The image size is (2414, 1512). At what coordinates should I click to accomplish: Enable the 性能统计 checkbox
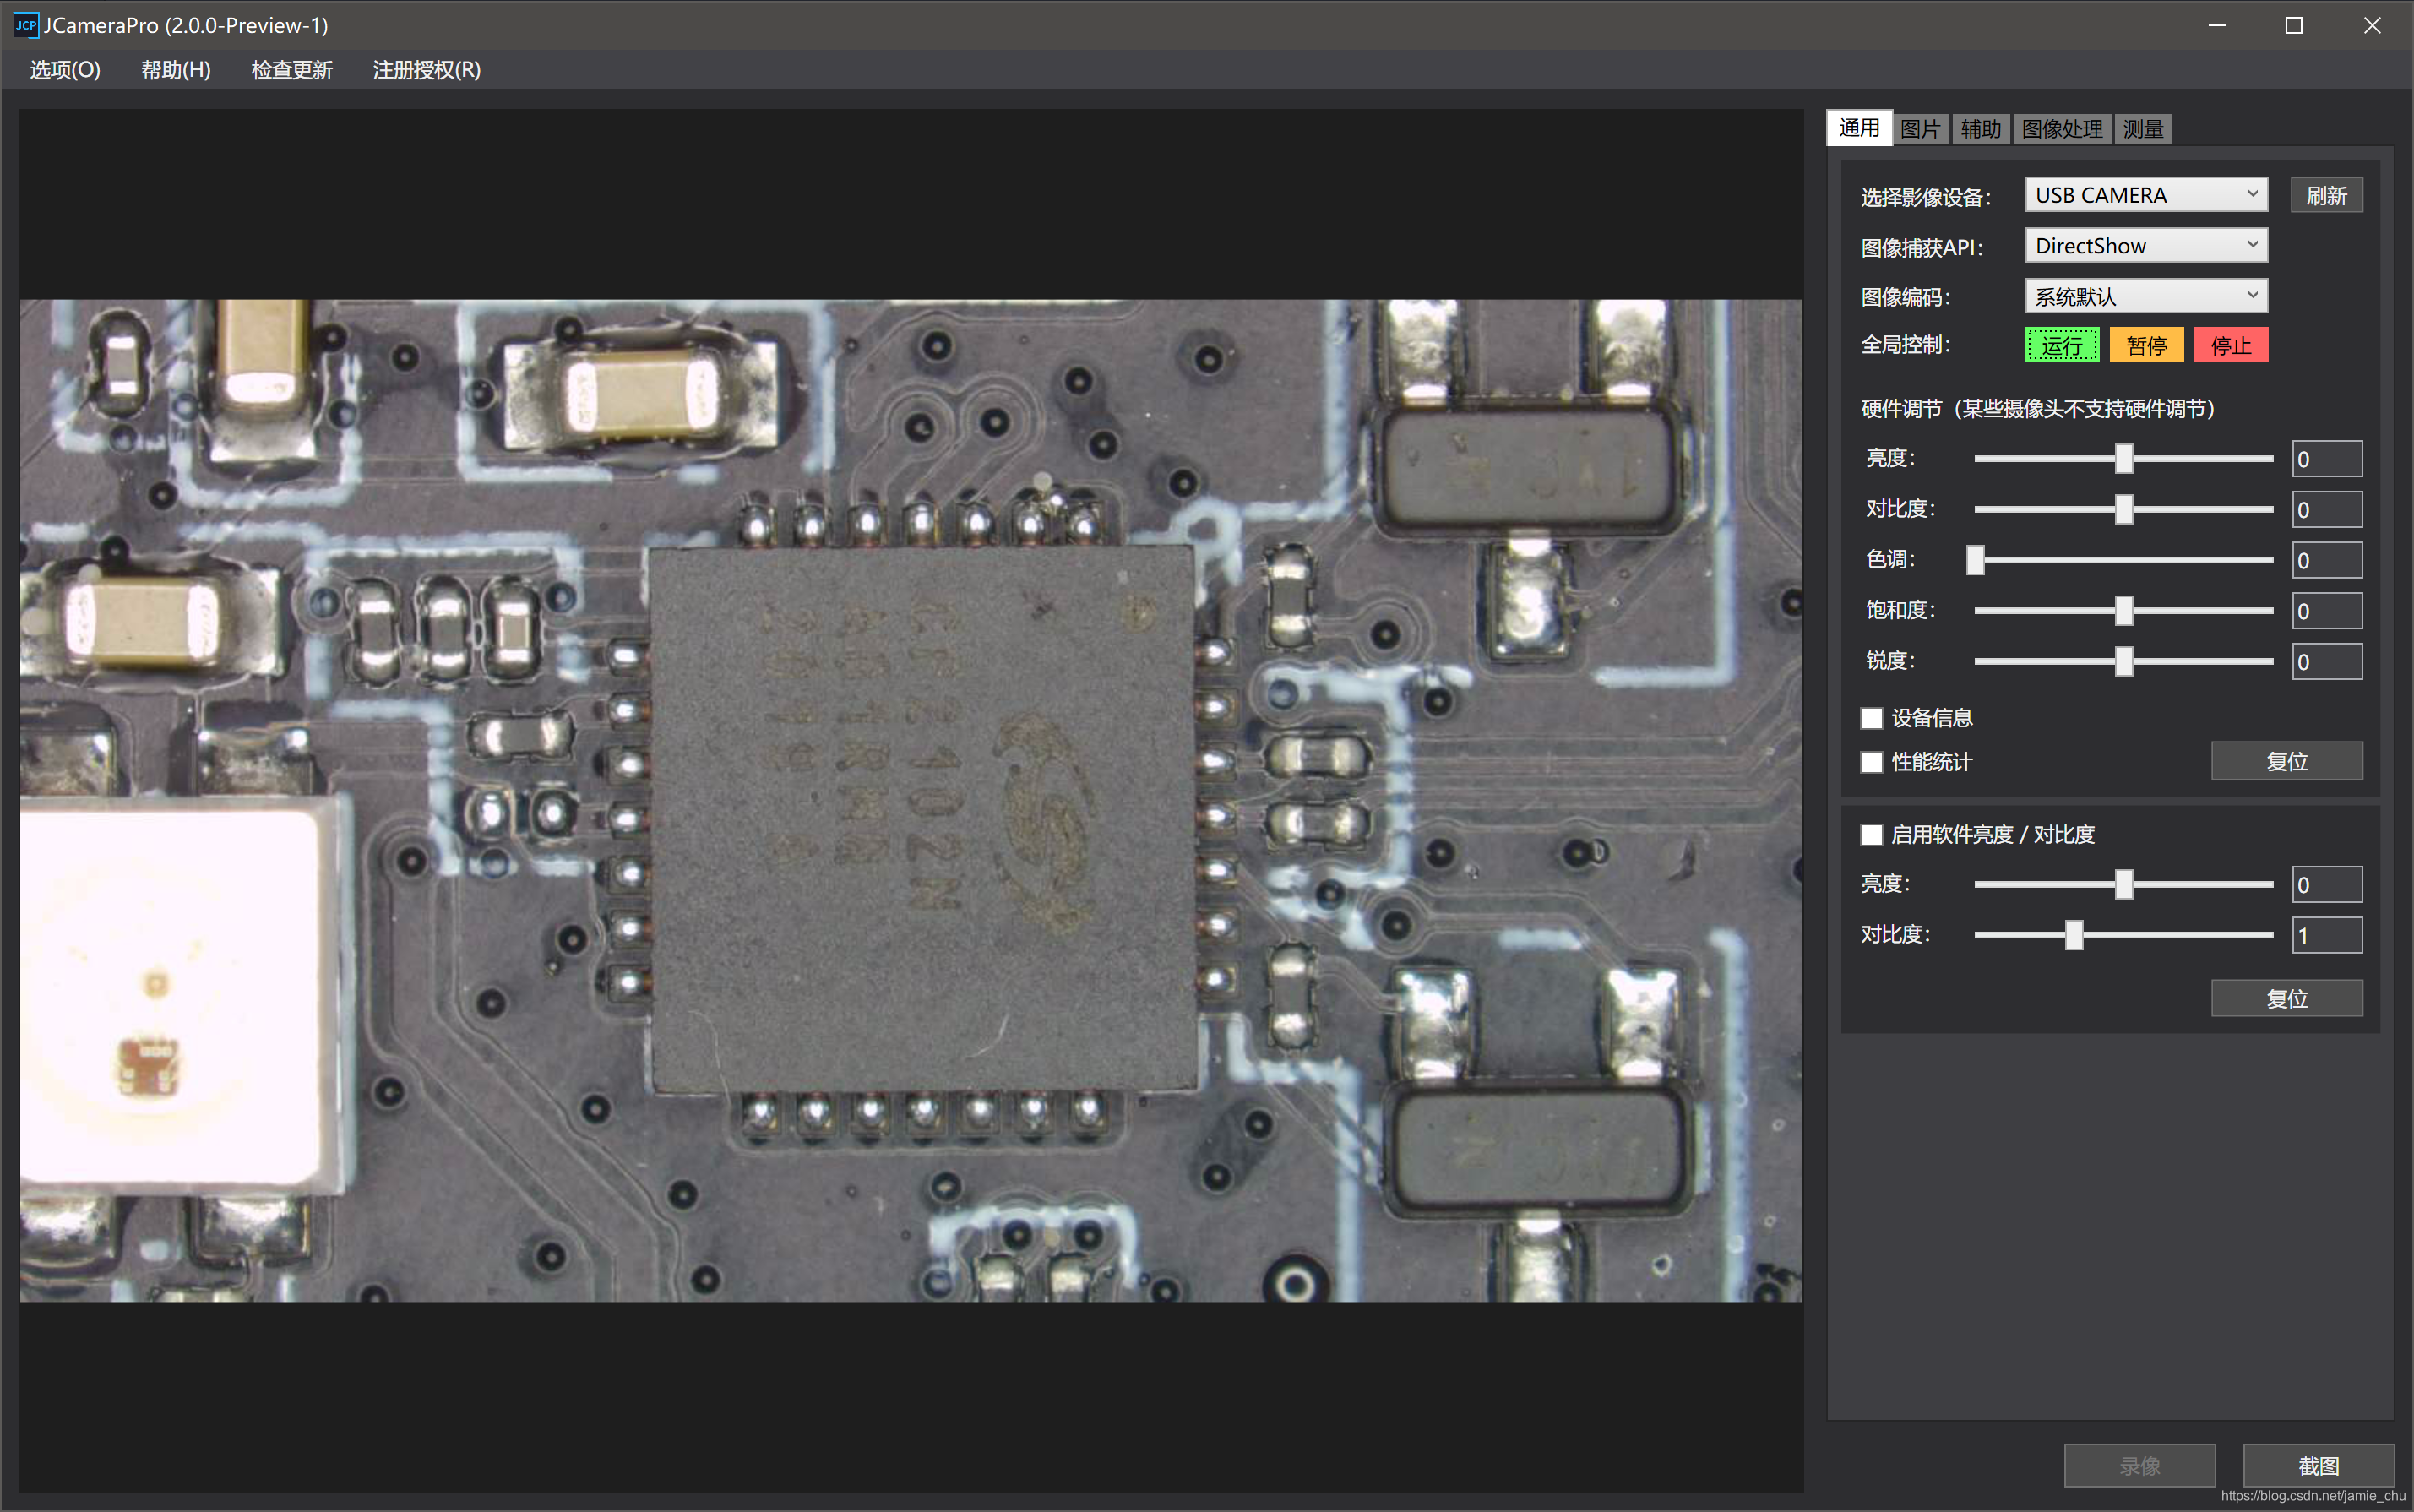coord(1871,762)
